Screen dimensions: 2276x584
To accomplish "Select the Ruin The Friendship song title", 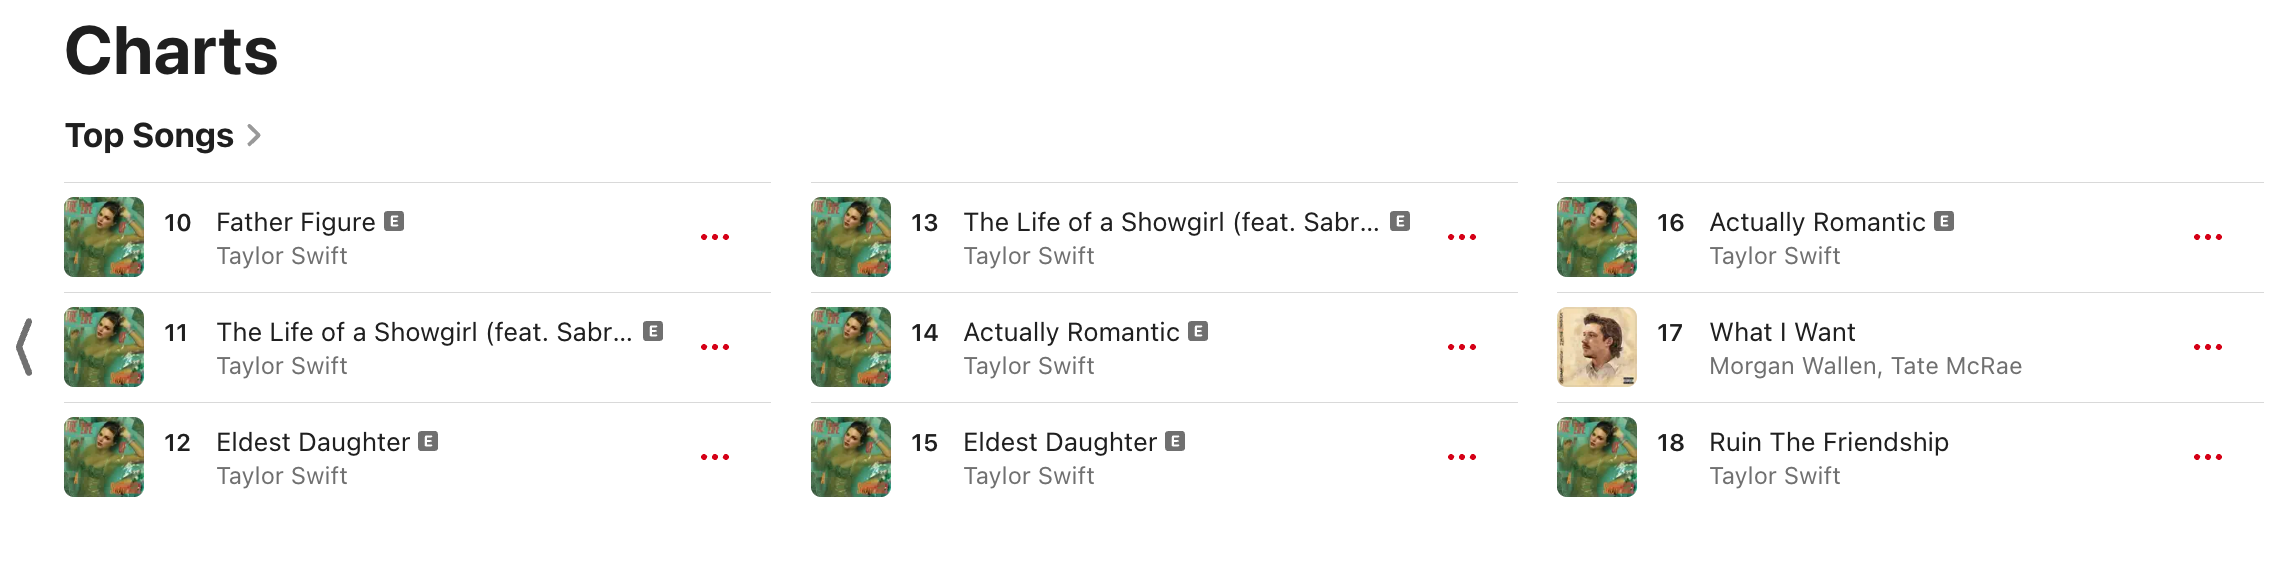I will (x=1828, y=442).
